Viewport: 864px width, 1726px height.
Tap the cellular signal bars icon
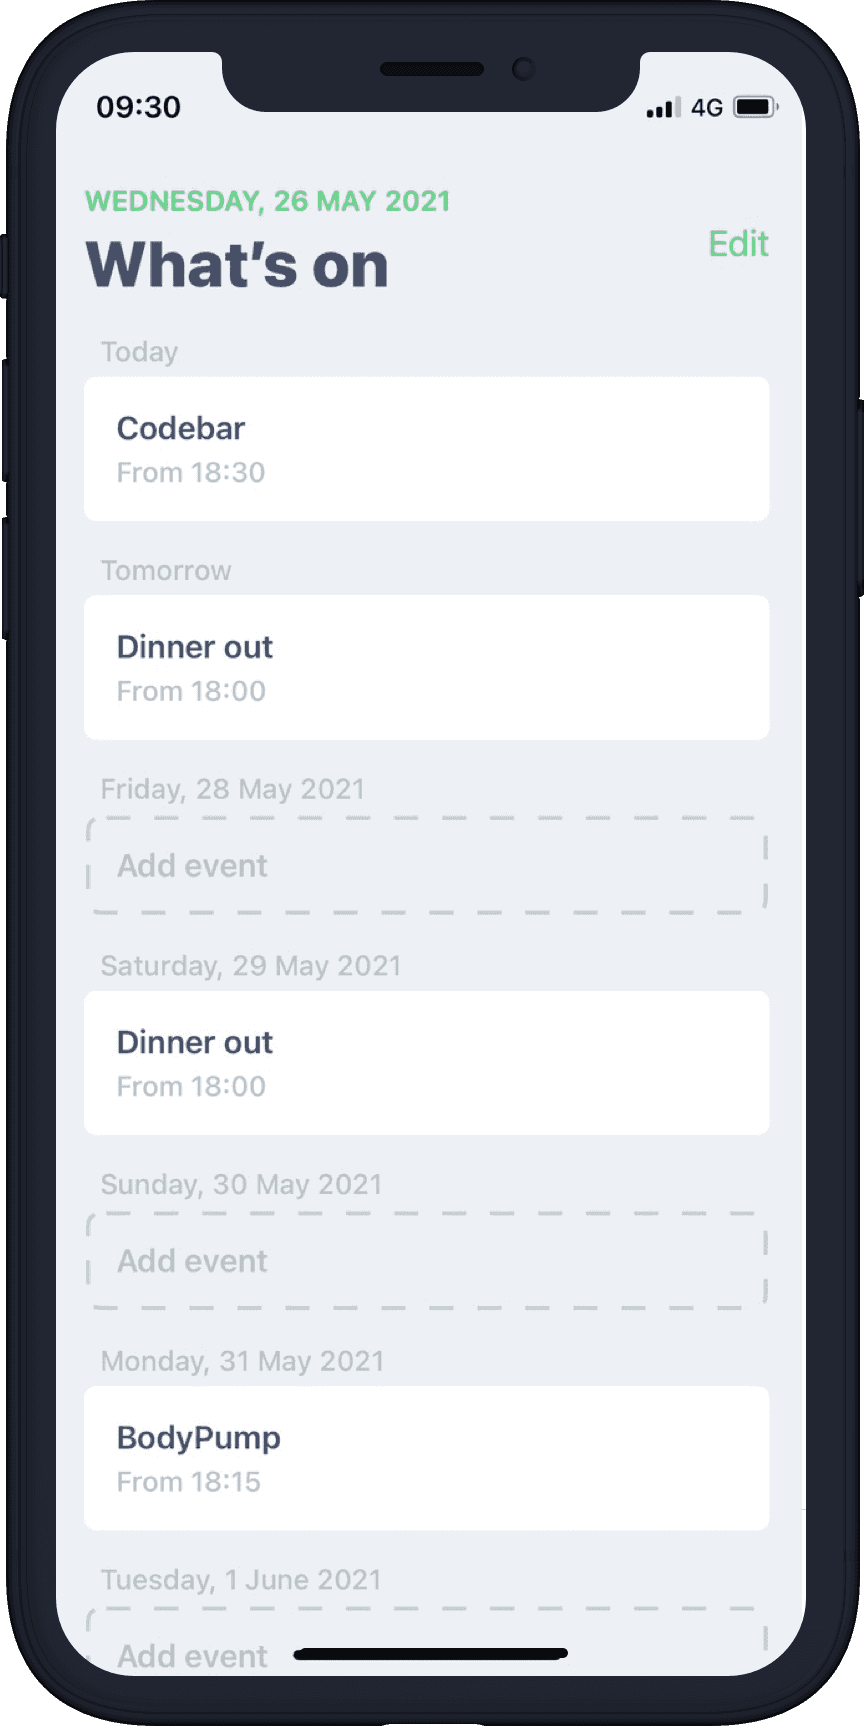pyautogui.click(x=663, y=107)
